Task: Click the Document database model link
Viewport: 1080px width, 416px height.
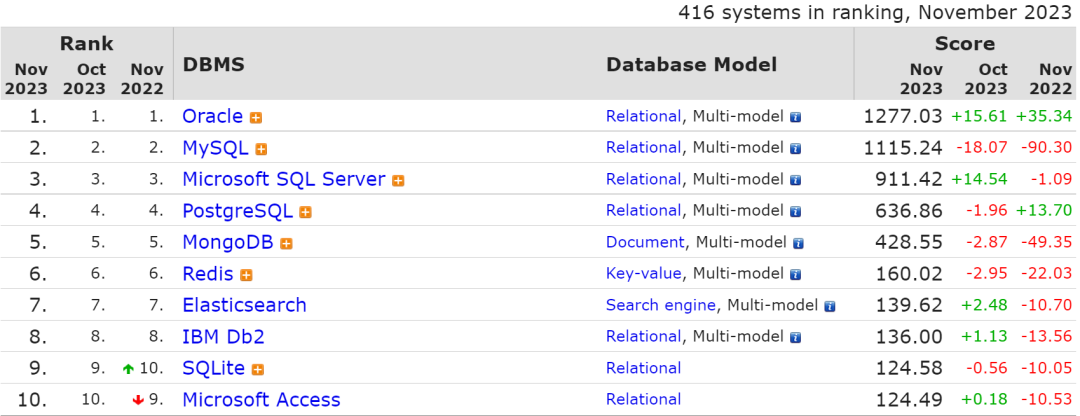Action: point(645,242)
